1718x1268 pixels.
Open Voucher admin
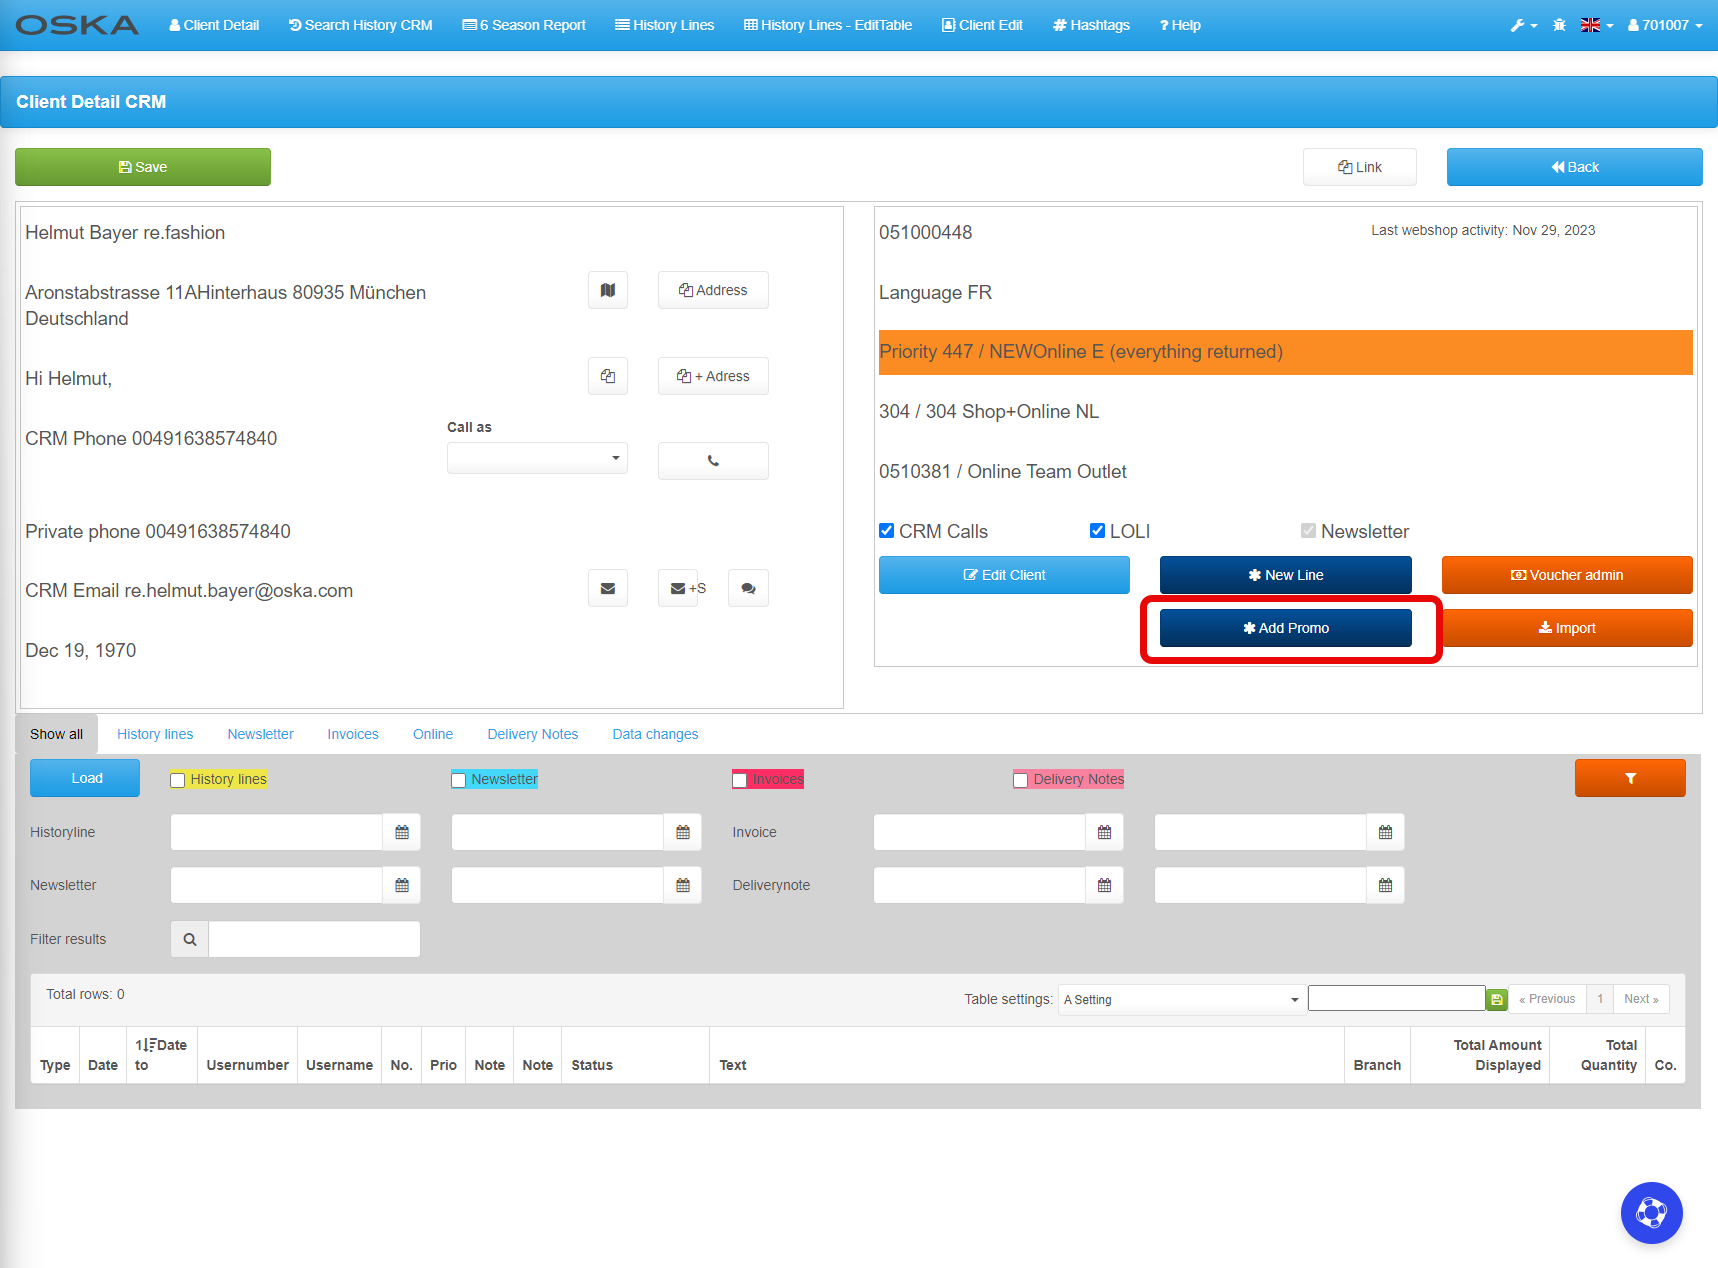(x=1567, y=575)
